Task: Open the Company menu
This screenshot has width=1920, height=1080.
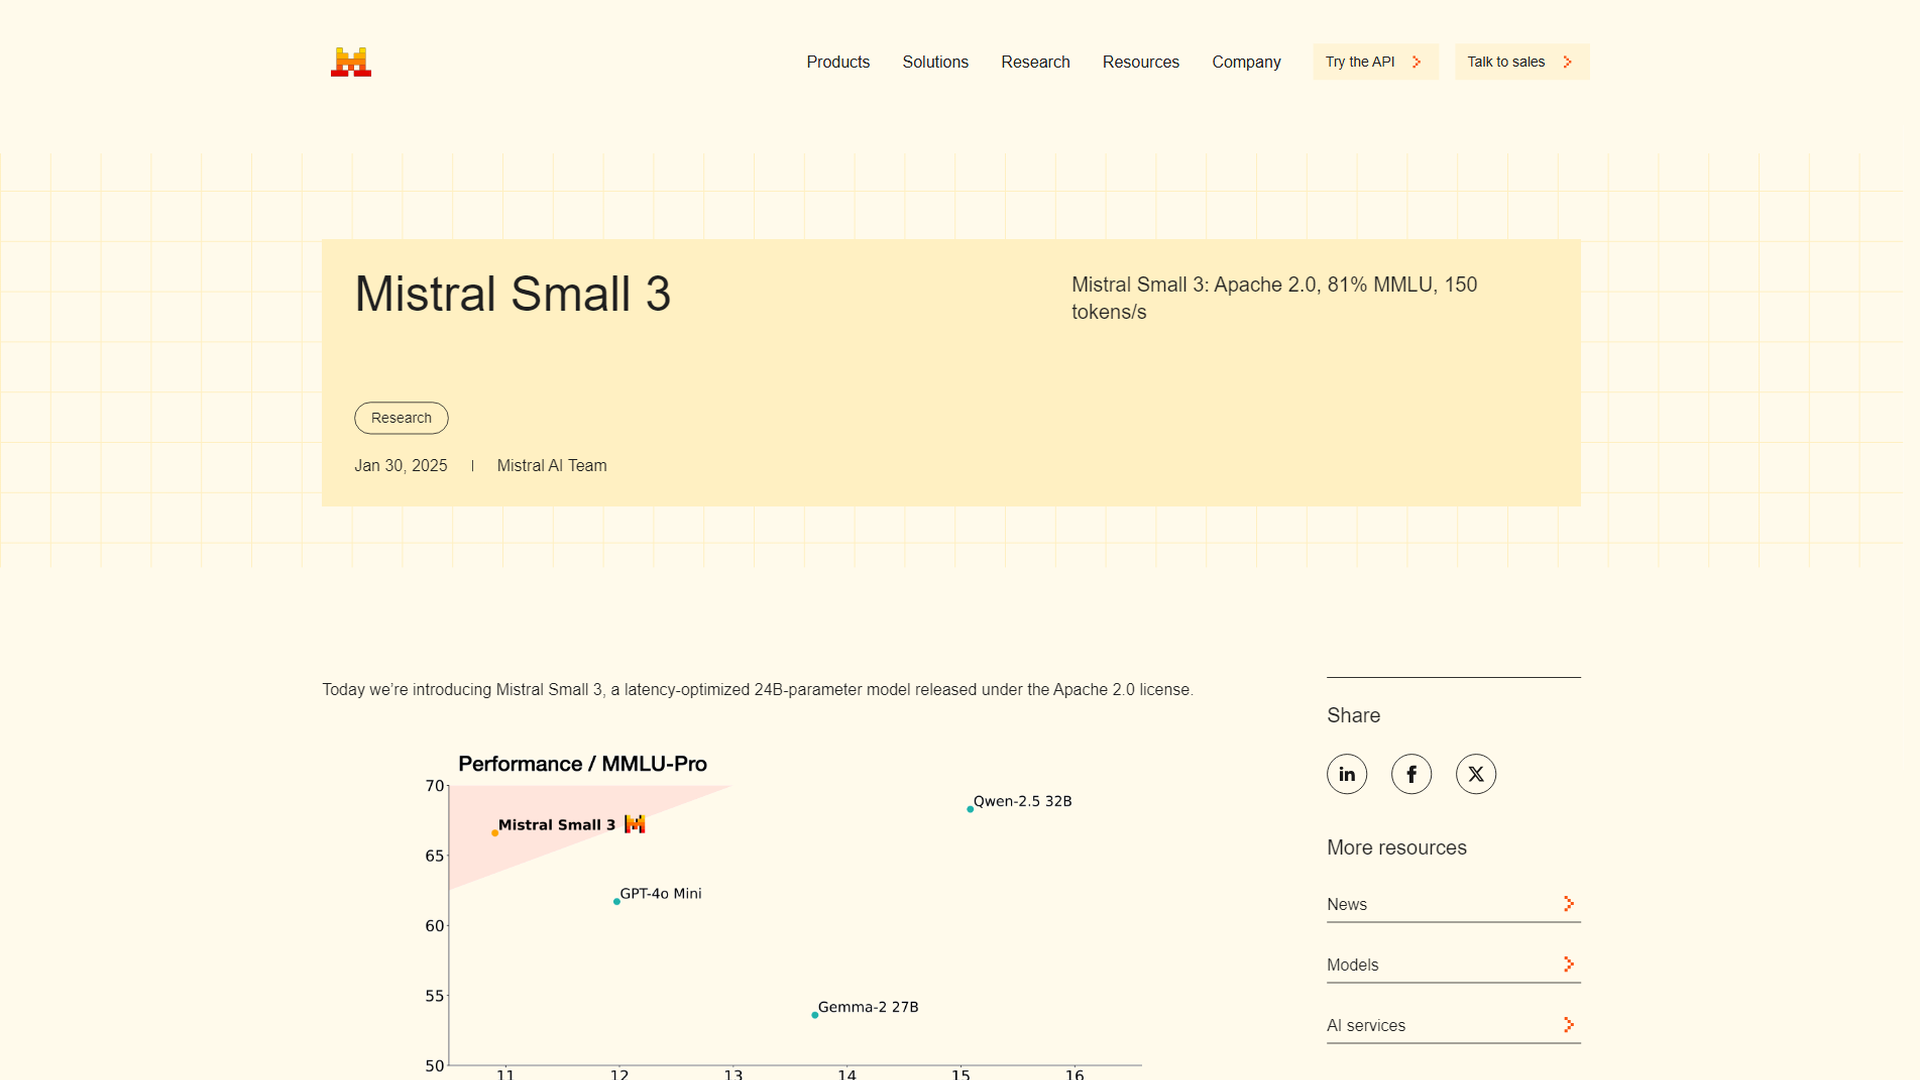Action: click(1246, 62)
